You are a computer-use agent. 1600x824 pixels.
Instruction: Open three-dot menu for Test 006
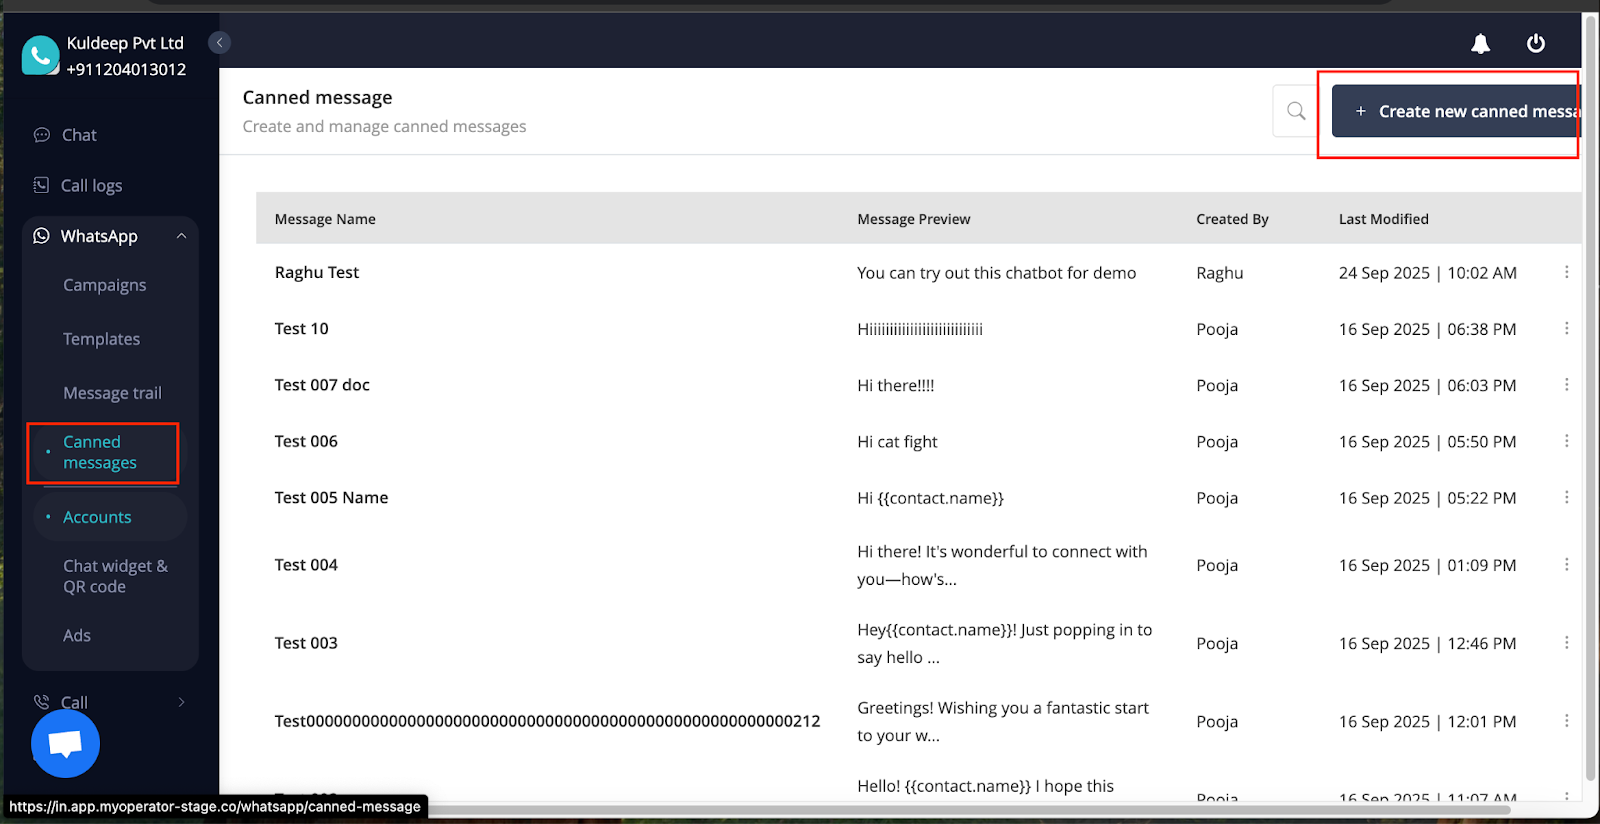click(1566, 441)
